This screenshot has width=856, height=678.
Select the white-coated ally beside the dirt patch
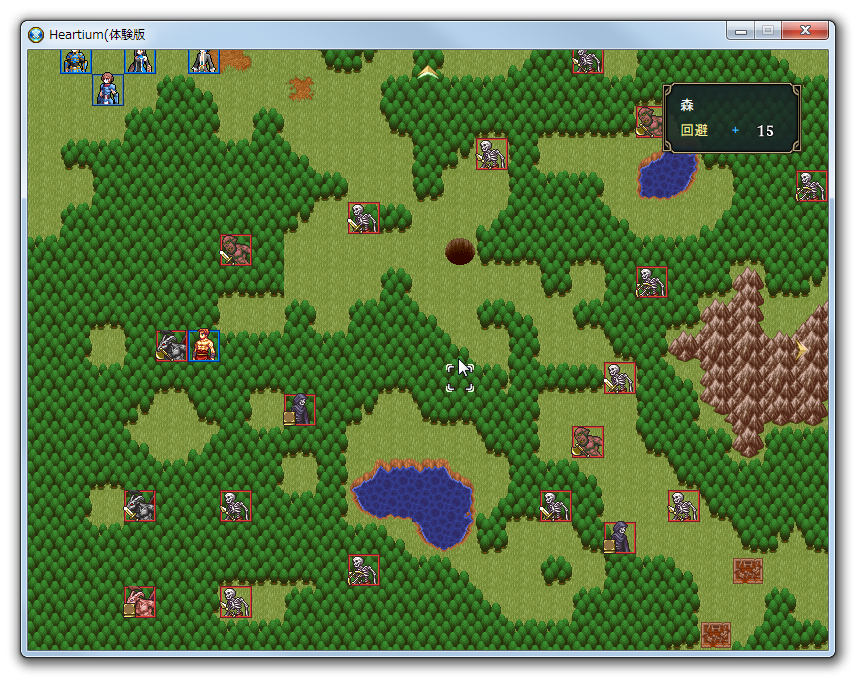(x=204, y=61)
